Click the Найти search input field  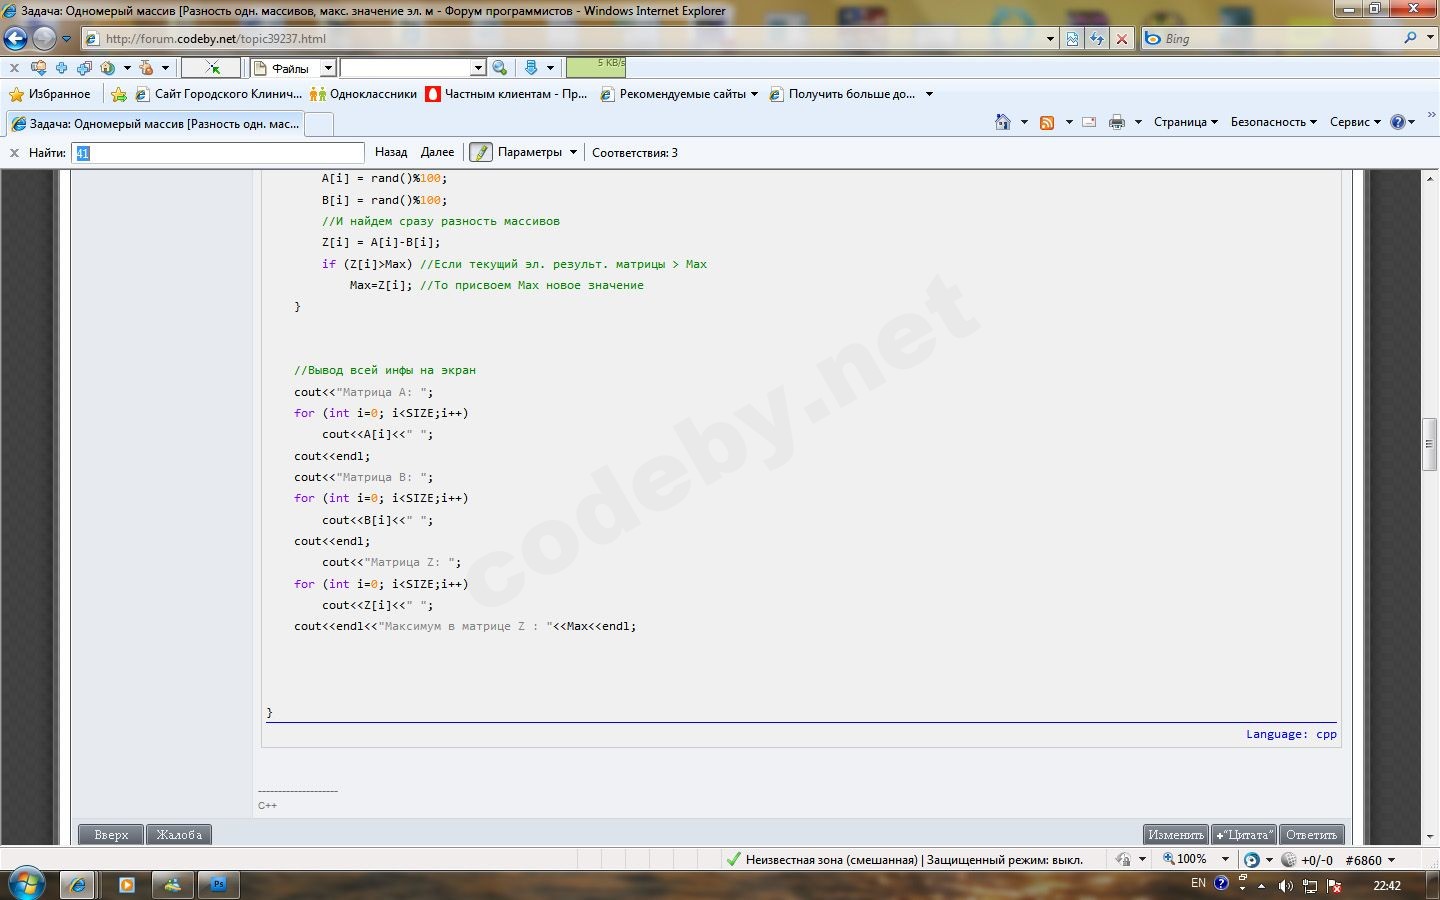pyautogui.click(x=218, y=153)
